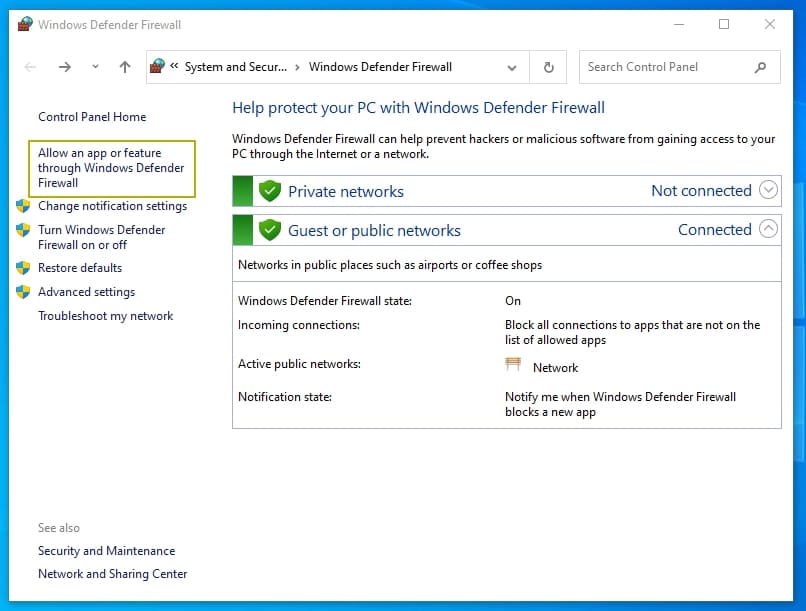Open Turn Windows Defender Firewall on or off
The image size is (806, 611).
click(x=102, y=237)
